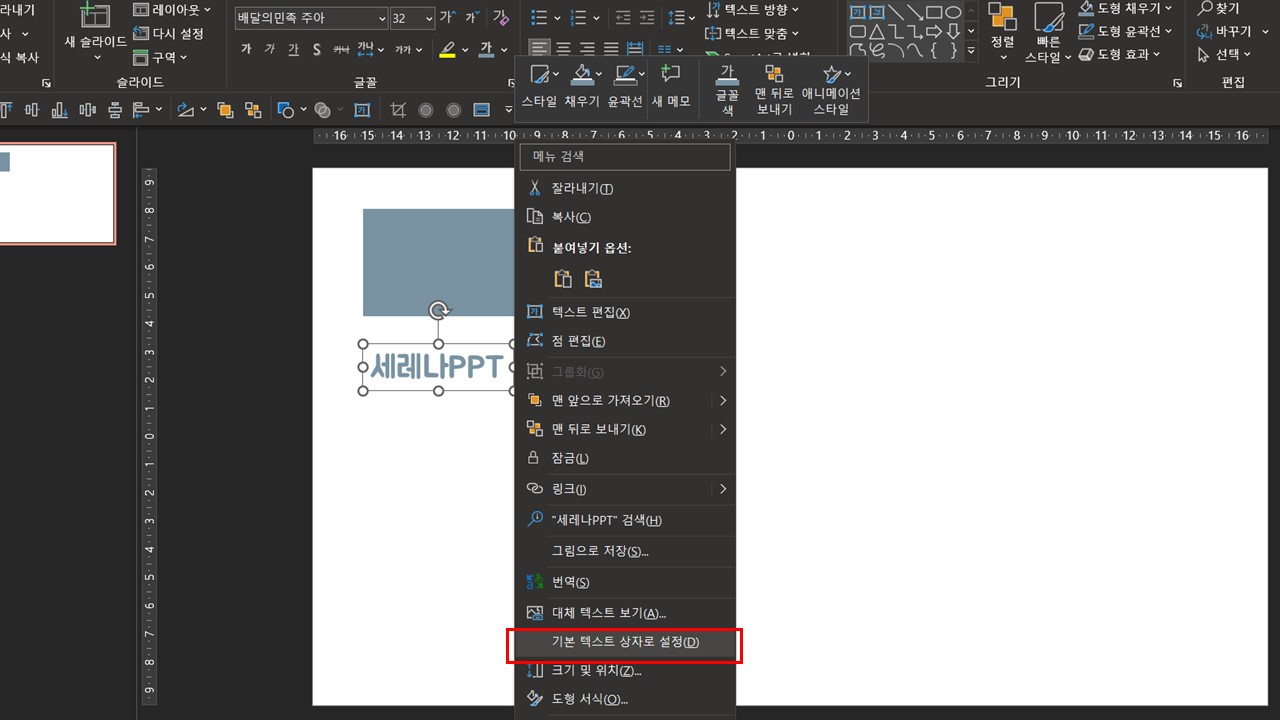The height and width of the screenshot is (720, 1280).
Task: Open the font name dropdown
Action: (382, 19)
